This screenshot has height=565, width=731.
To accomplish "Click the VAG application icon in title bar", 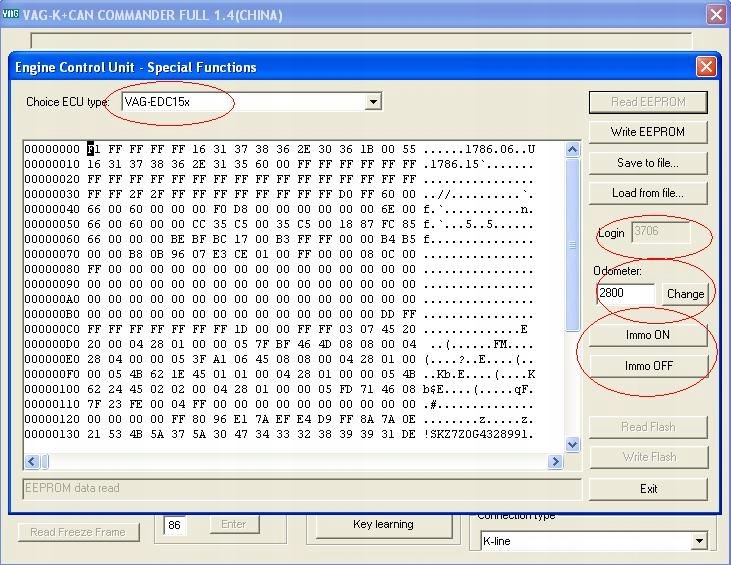I will point(13,15).
